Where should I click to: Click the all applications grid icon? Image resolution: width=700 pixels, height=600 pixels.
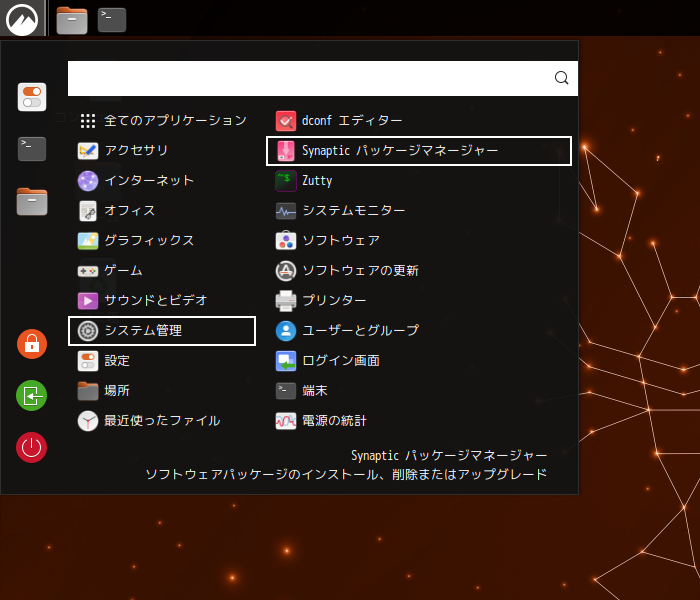tap(88, 121)
